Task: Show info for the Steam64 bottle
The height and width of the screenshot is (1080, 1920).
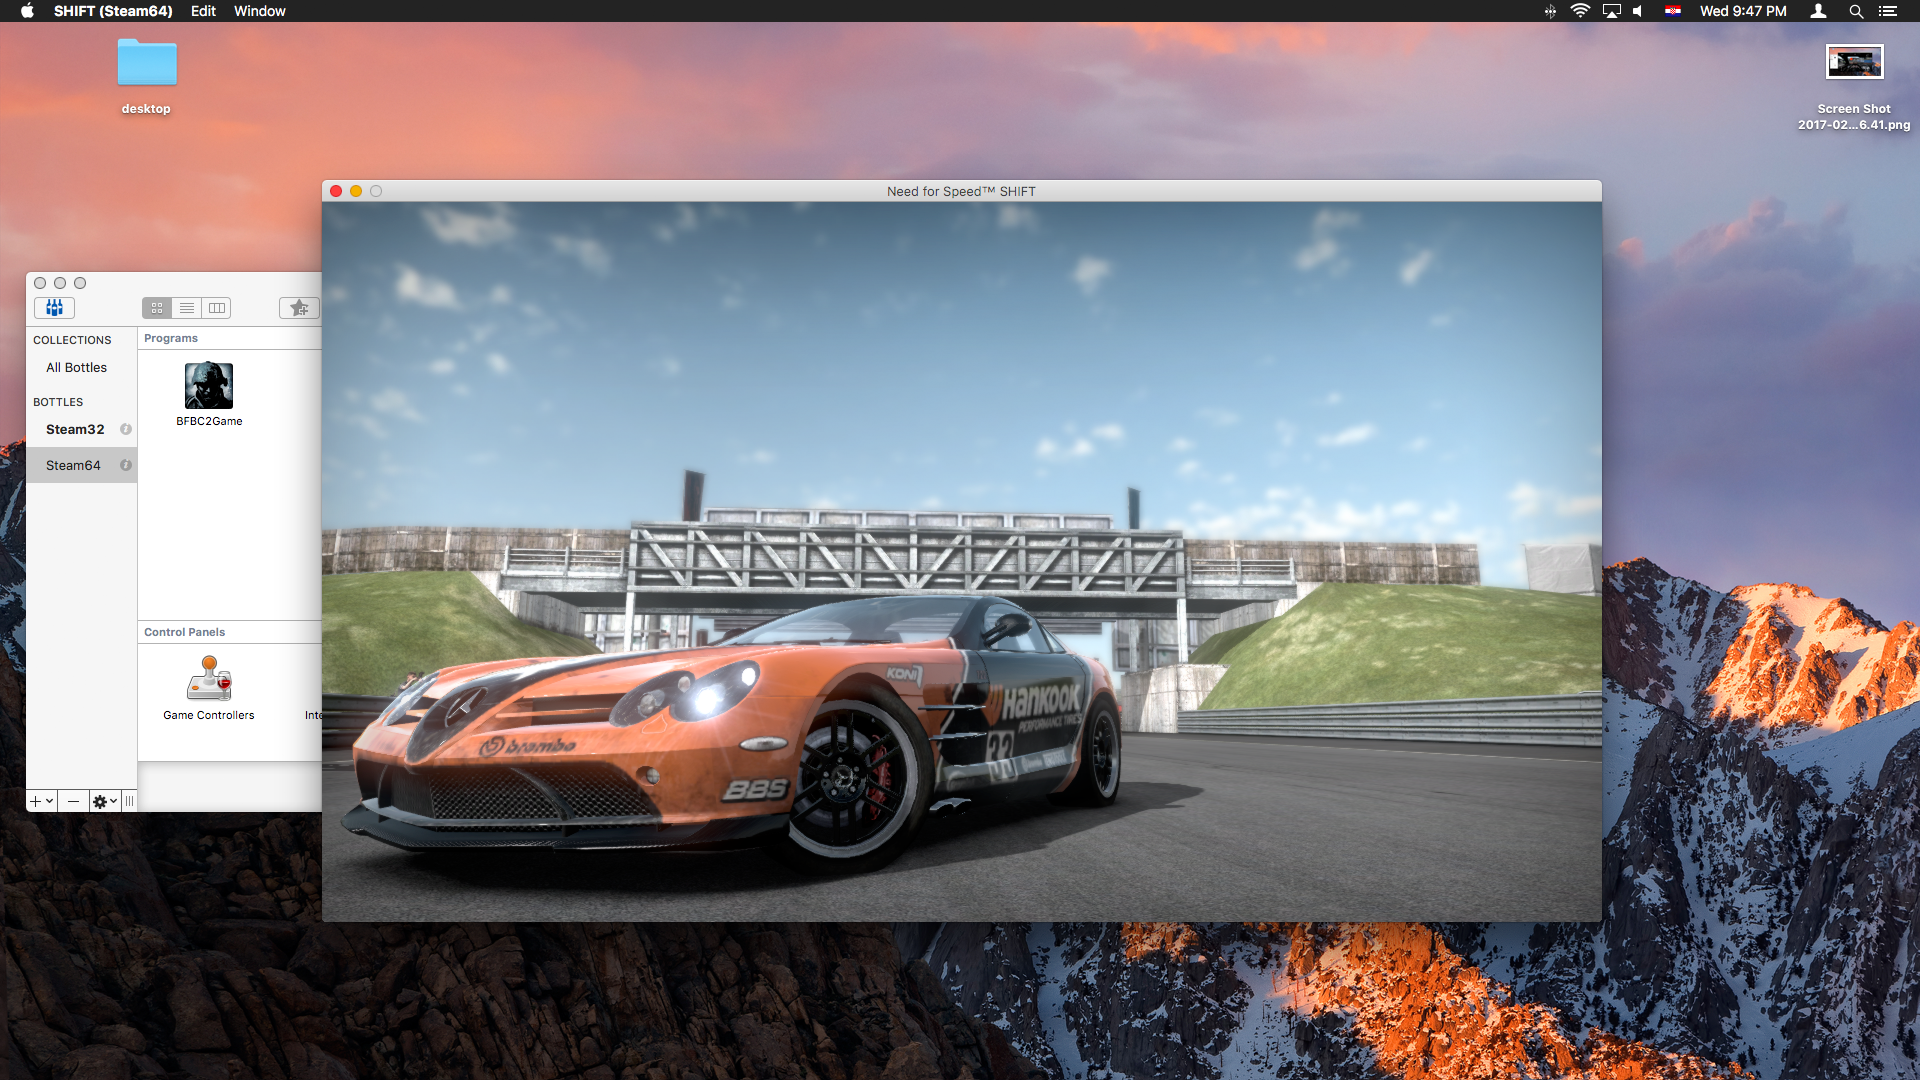Action: pos(127,464)
